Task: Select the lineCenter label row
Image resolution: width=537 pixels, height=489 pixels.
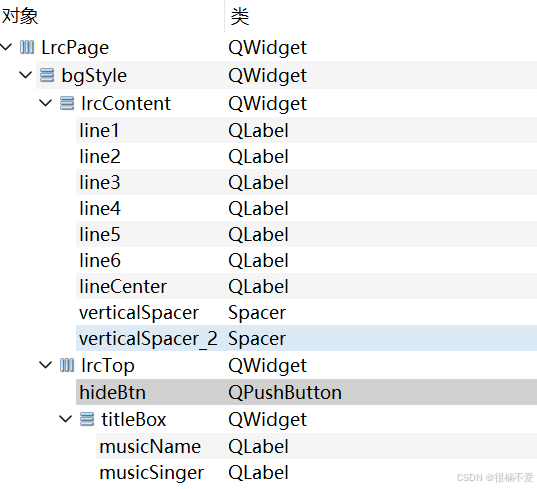Action: click(x=307, y=286)
